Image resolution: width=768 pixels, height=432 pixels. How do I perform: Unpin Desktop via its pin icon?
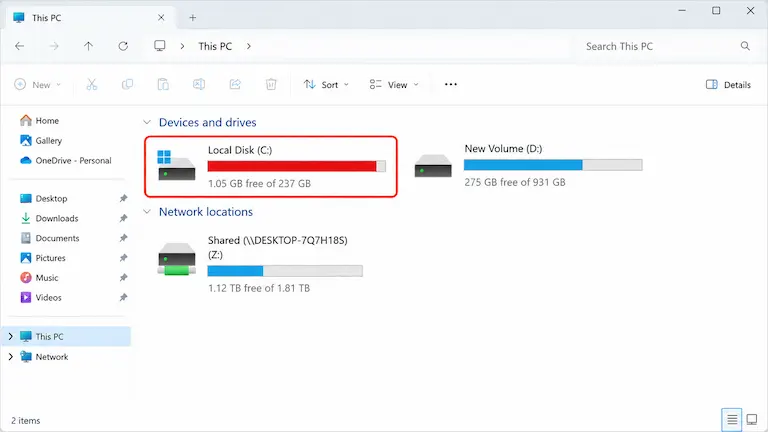(123, 198)
